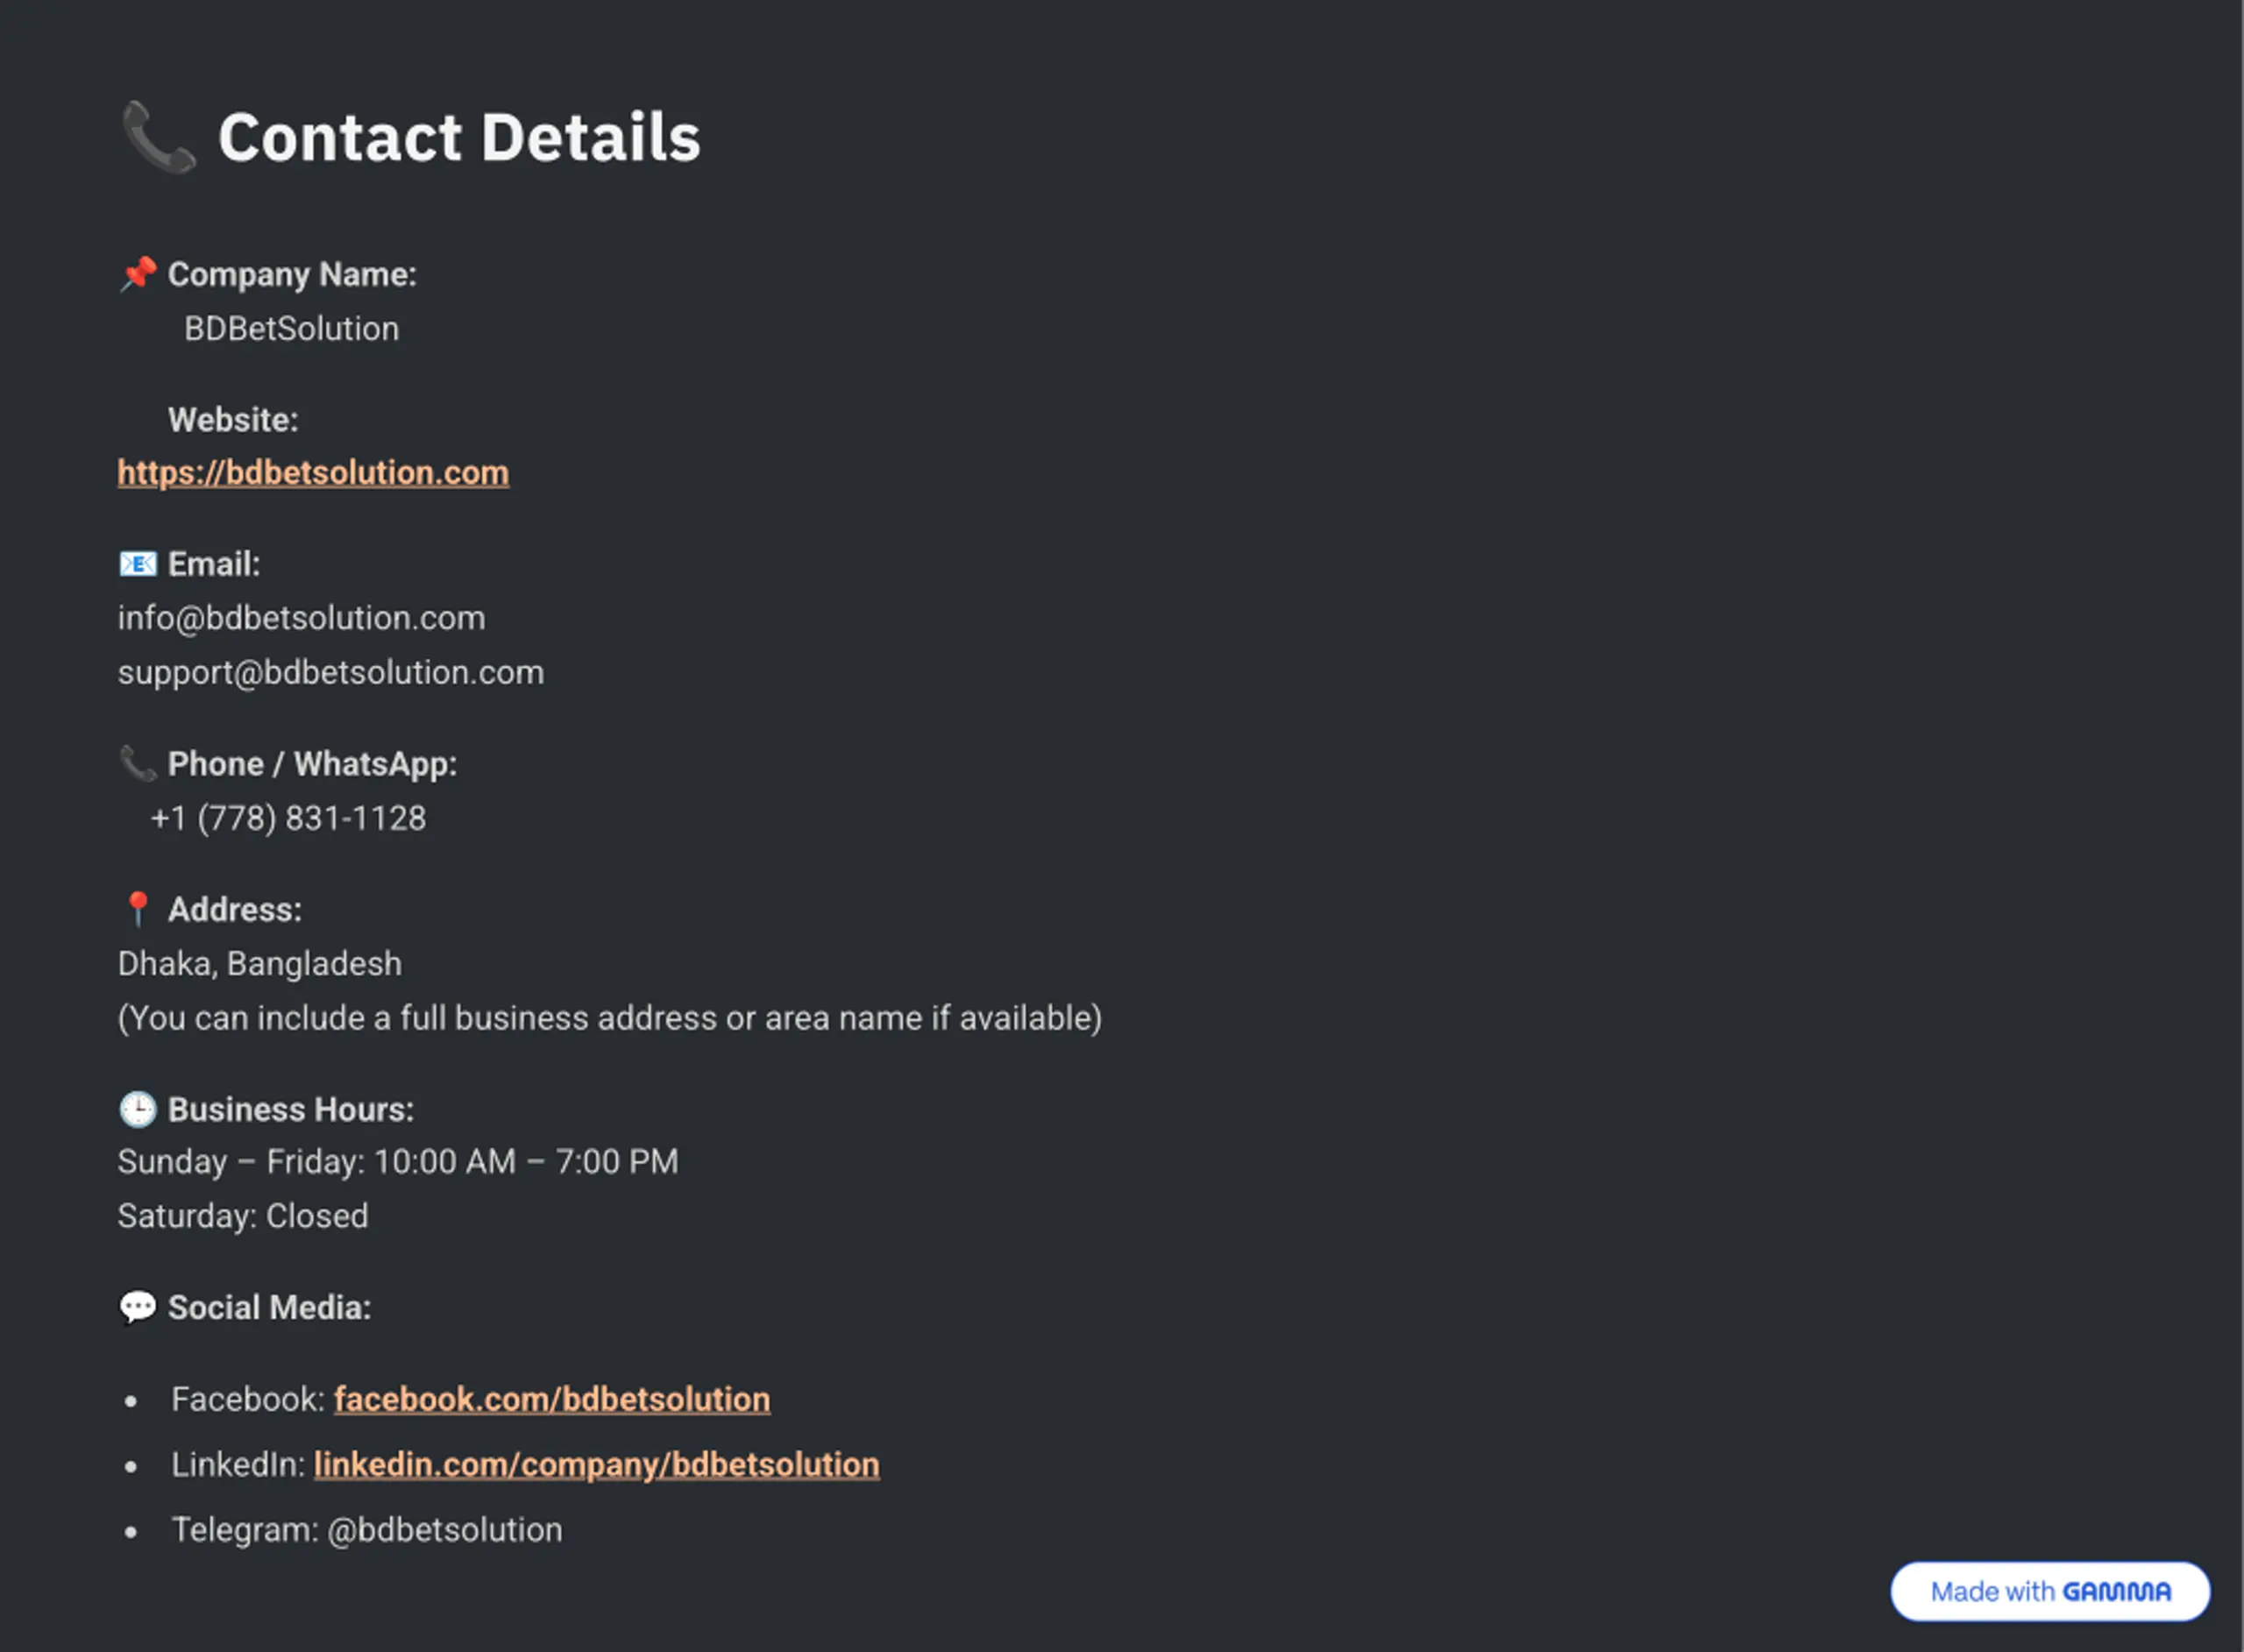
Task: Click the Dhaka, Bangladesh address text
Action: point(260,963)
